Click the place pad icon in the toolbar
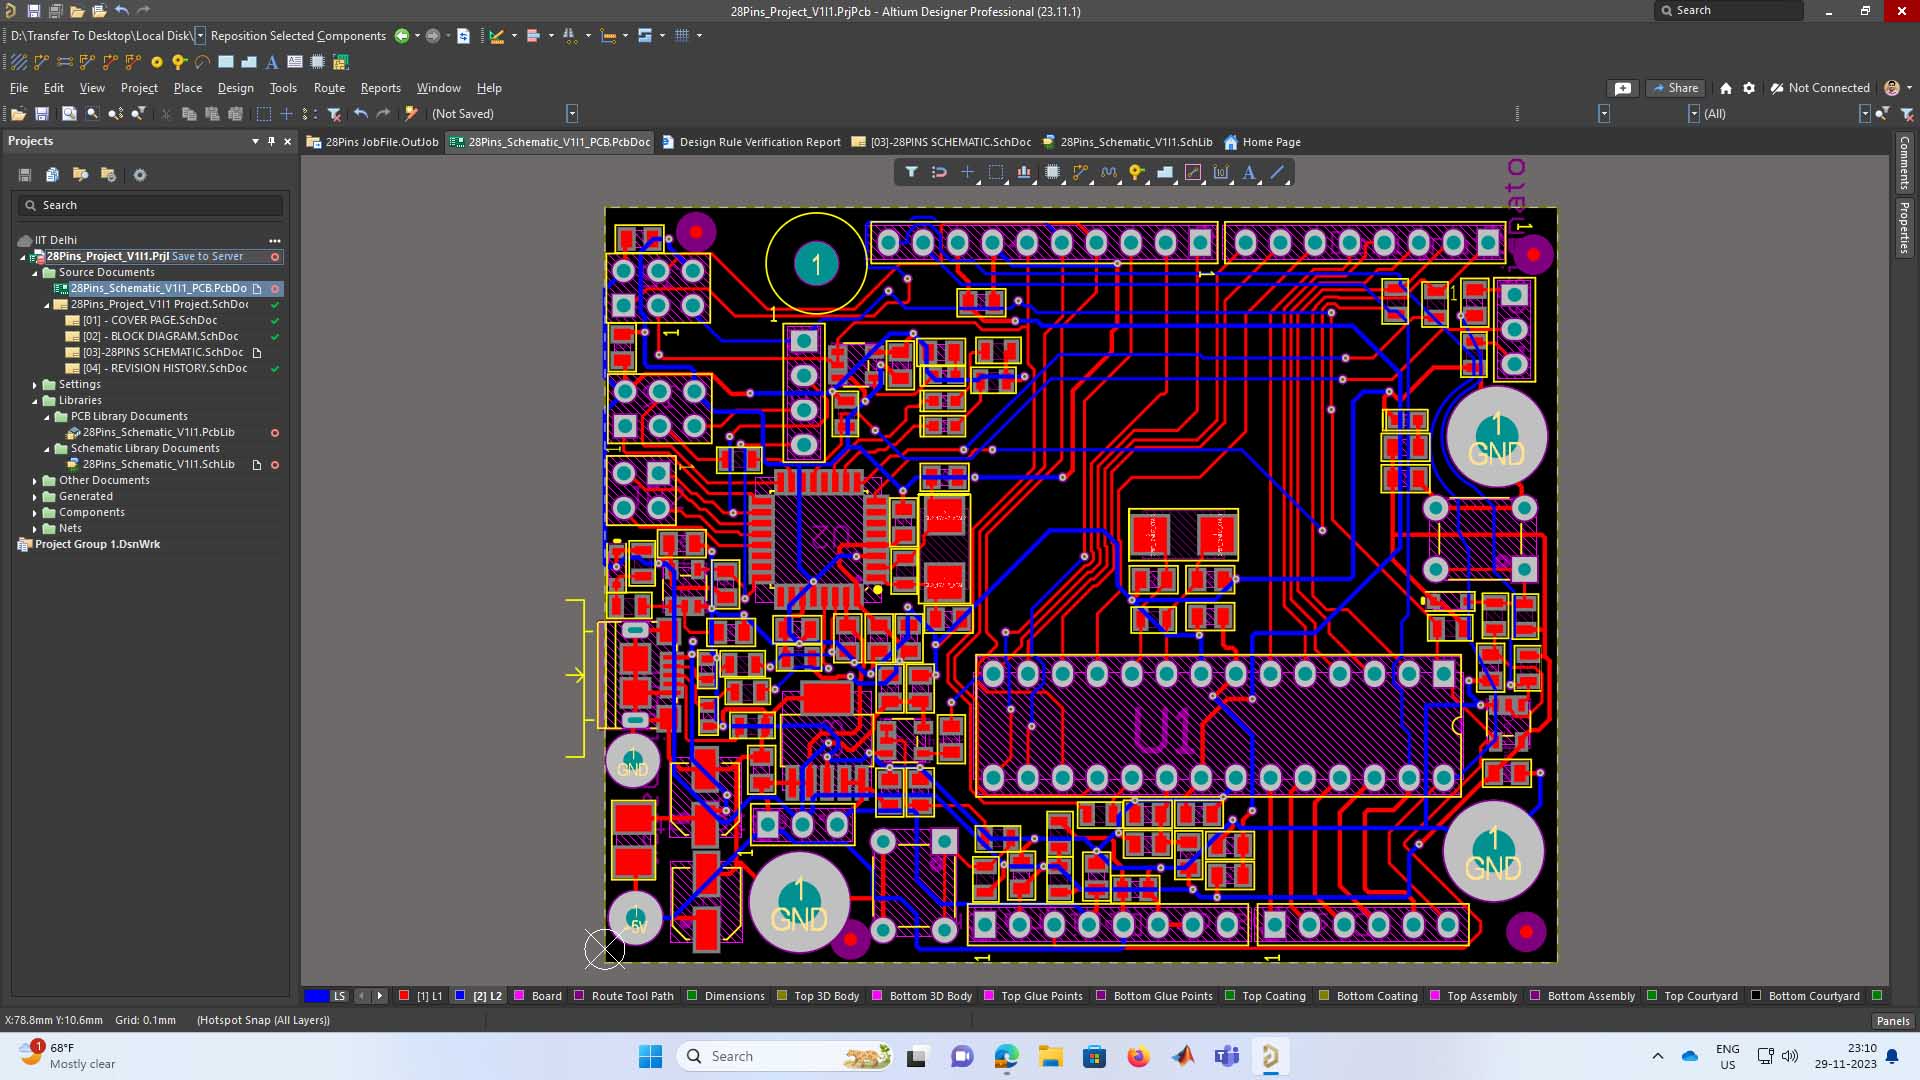The height and width of the screenshot is (1080, 1920). click(x=156, y=62)
